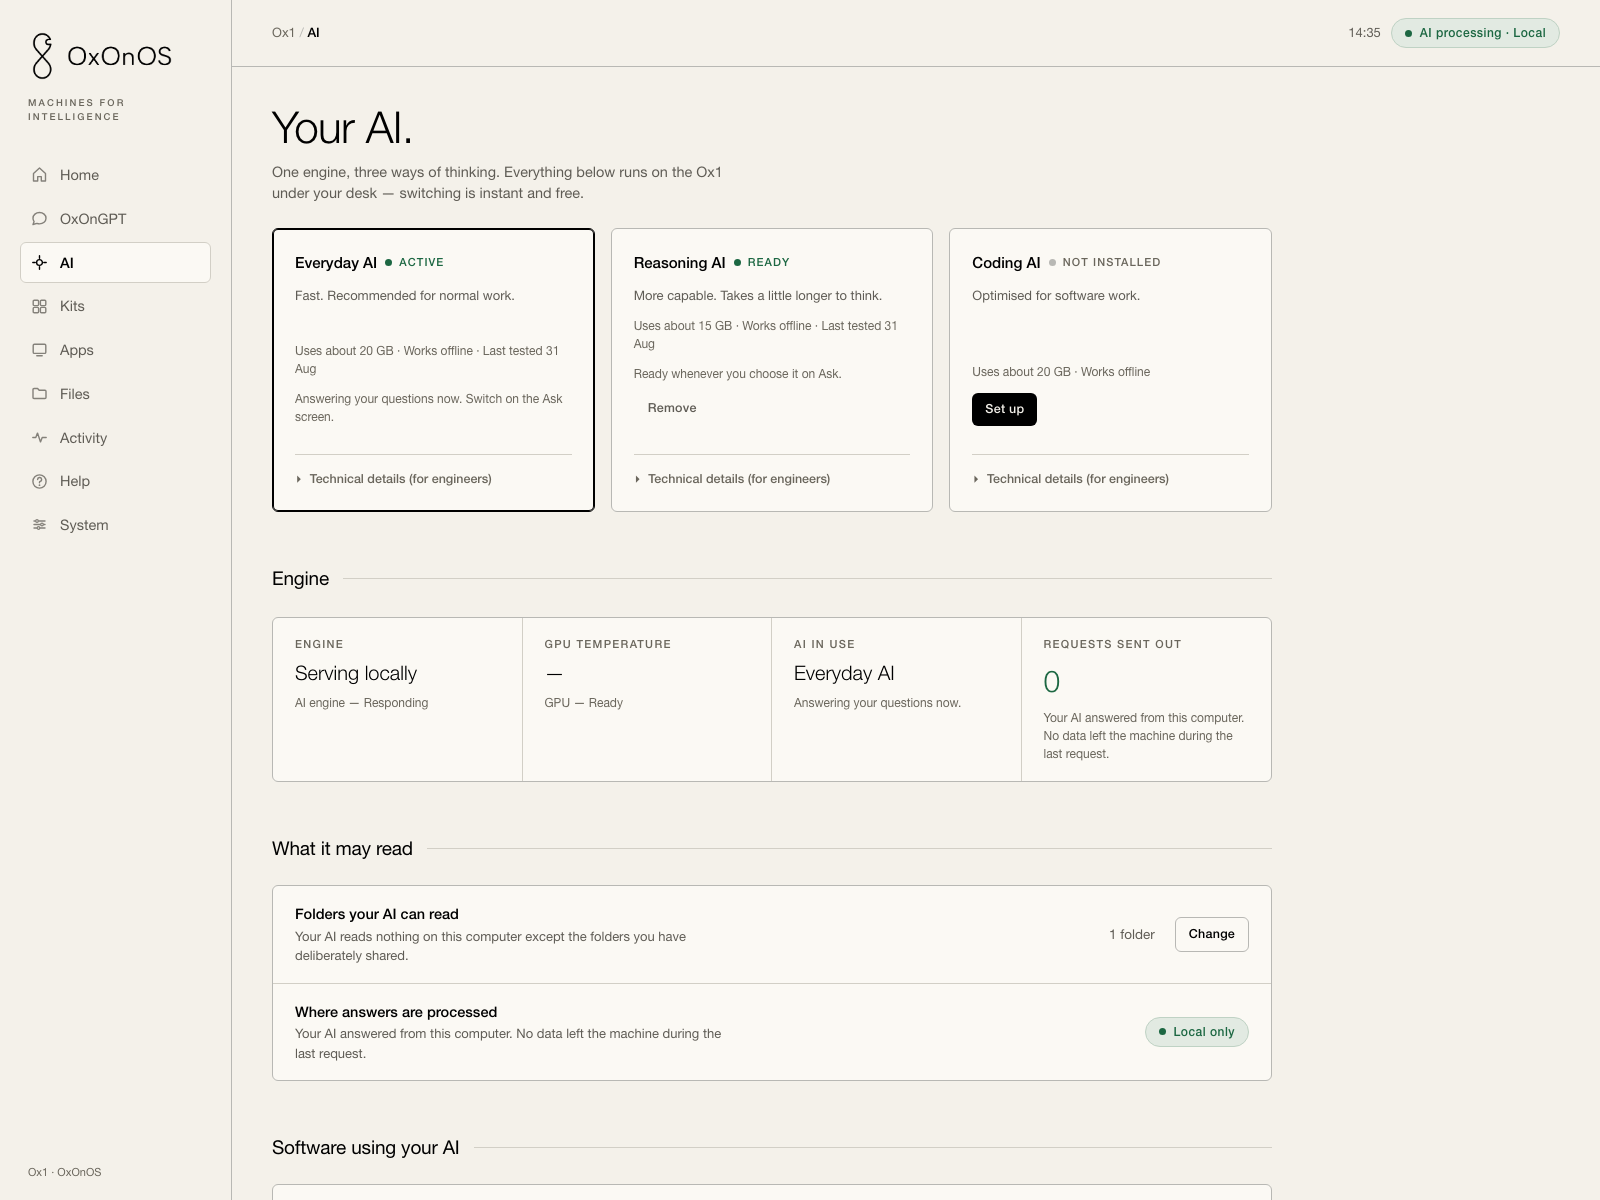Click the Software using your AI heading
The image size is (1600, 1200).
point(366,1148)
